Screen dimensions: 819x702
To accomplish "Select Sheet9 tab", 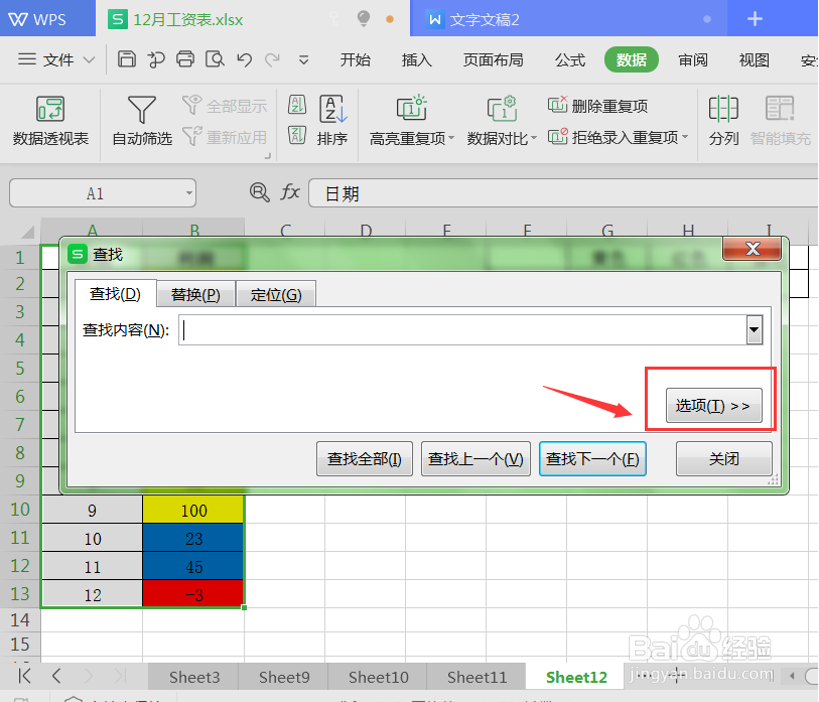I will coord(284,677).
